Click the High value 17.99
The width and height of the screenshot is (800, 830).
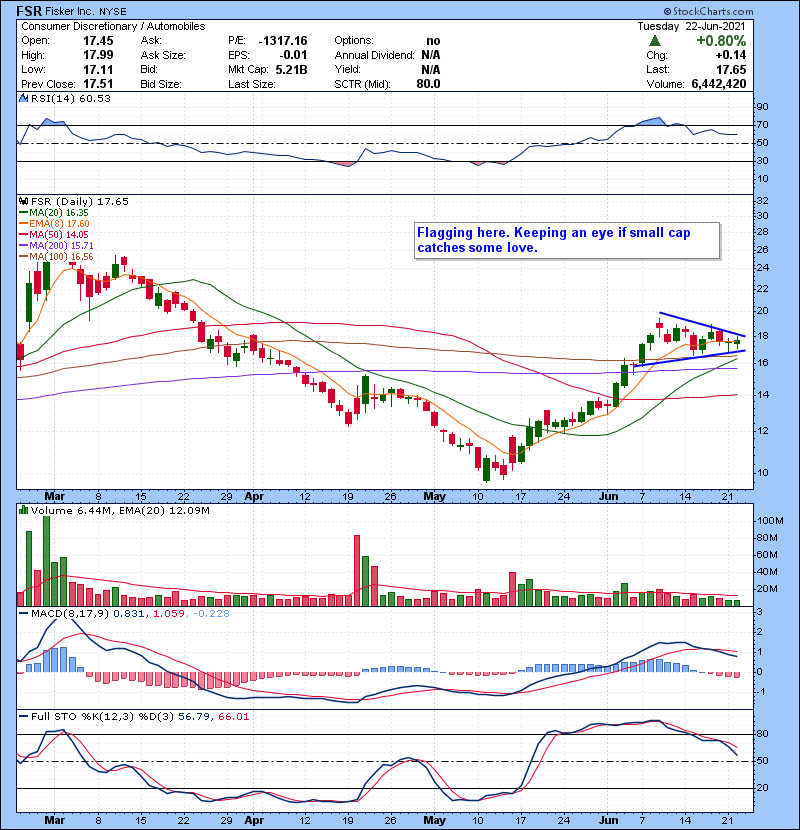(x=98, y=55)
